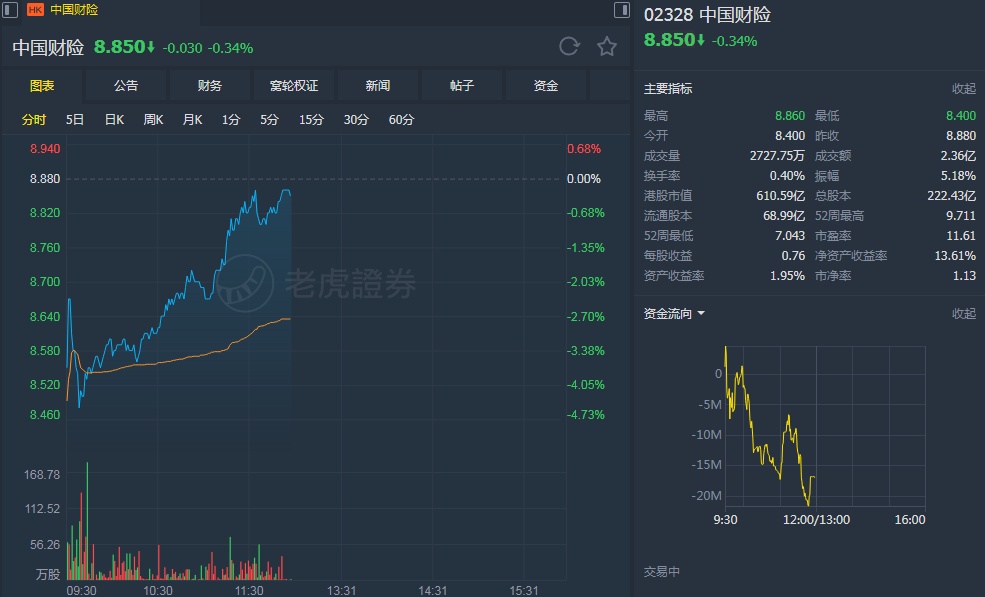Switch to the 窝轮权证 tab
The height and width of the screenshot is (597, 985).
point(294,86)
